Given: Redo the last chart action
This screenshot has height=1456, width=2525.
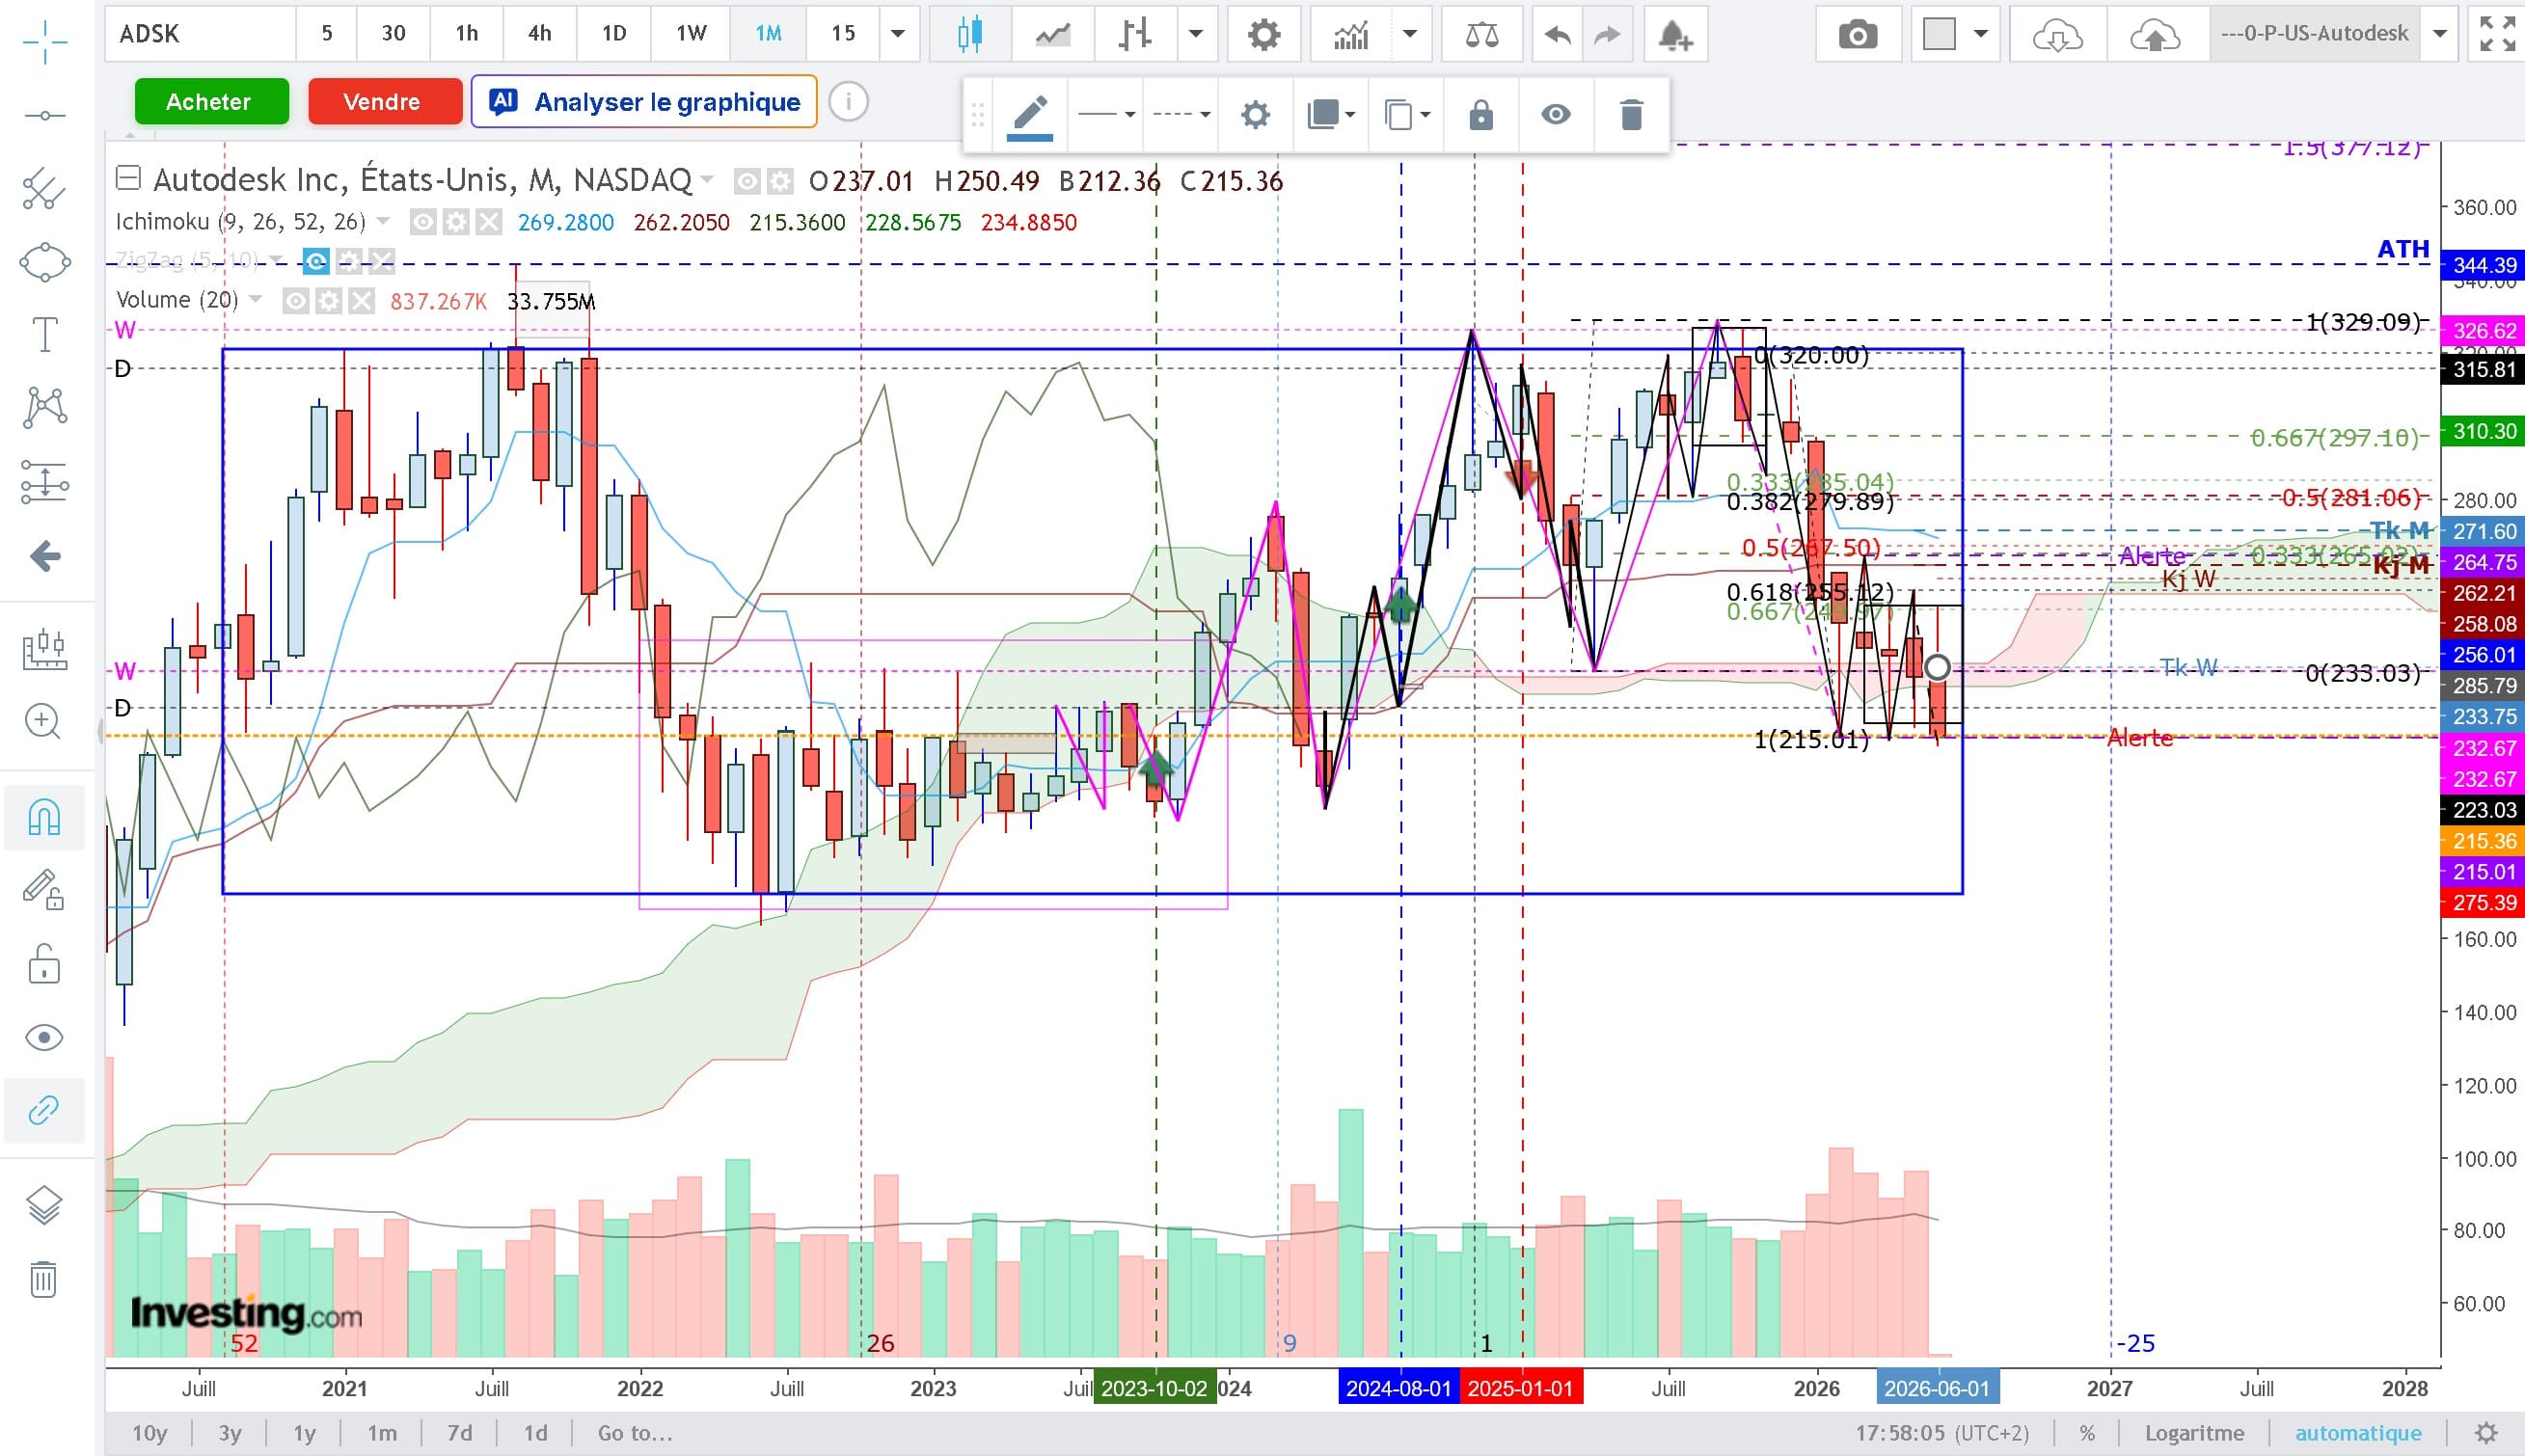Looking at the screenshot, I should tap(1606, 35).
